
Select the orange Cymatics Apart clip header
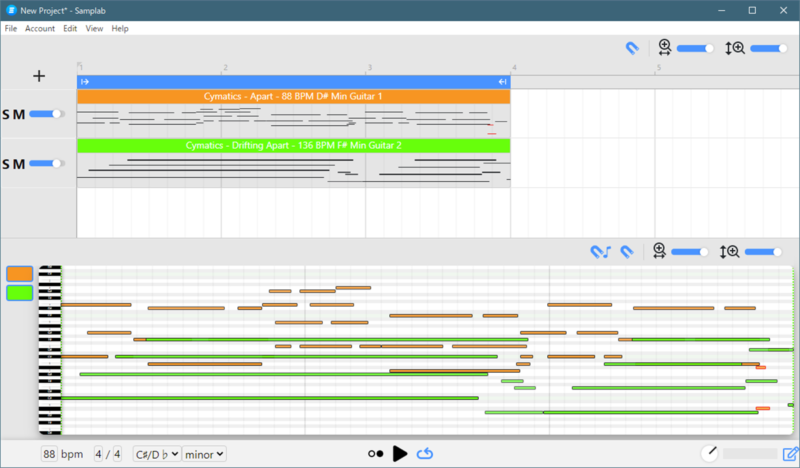293,97
